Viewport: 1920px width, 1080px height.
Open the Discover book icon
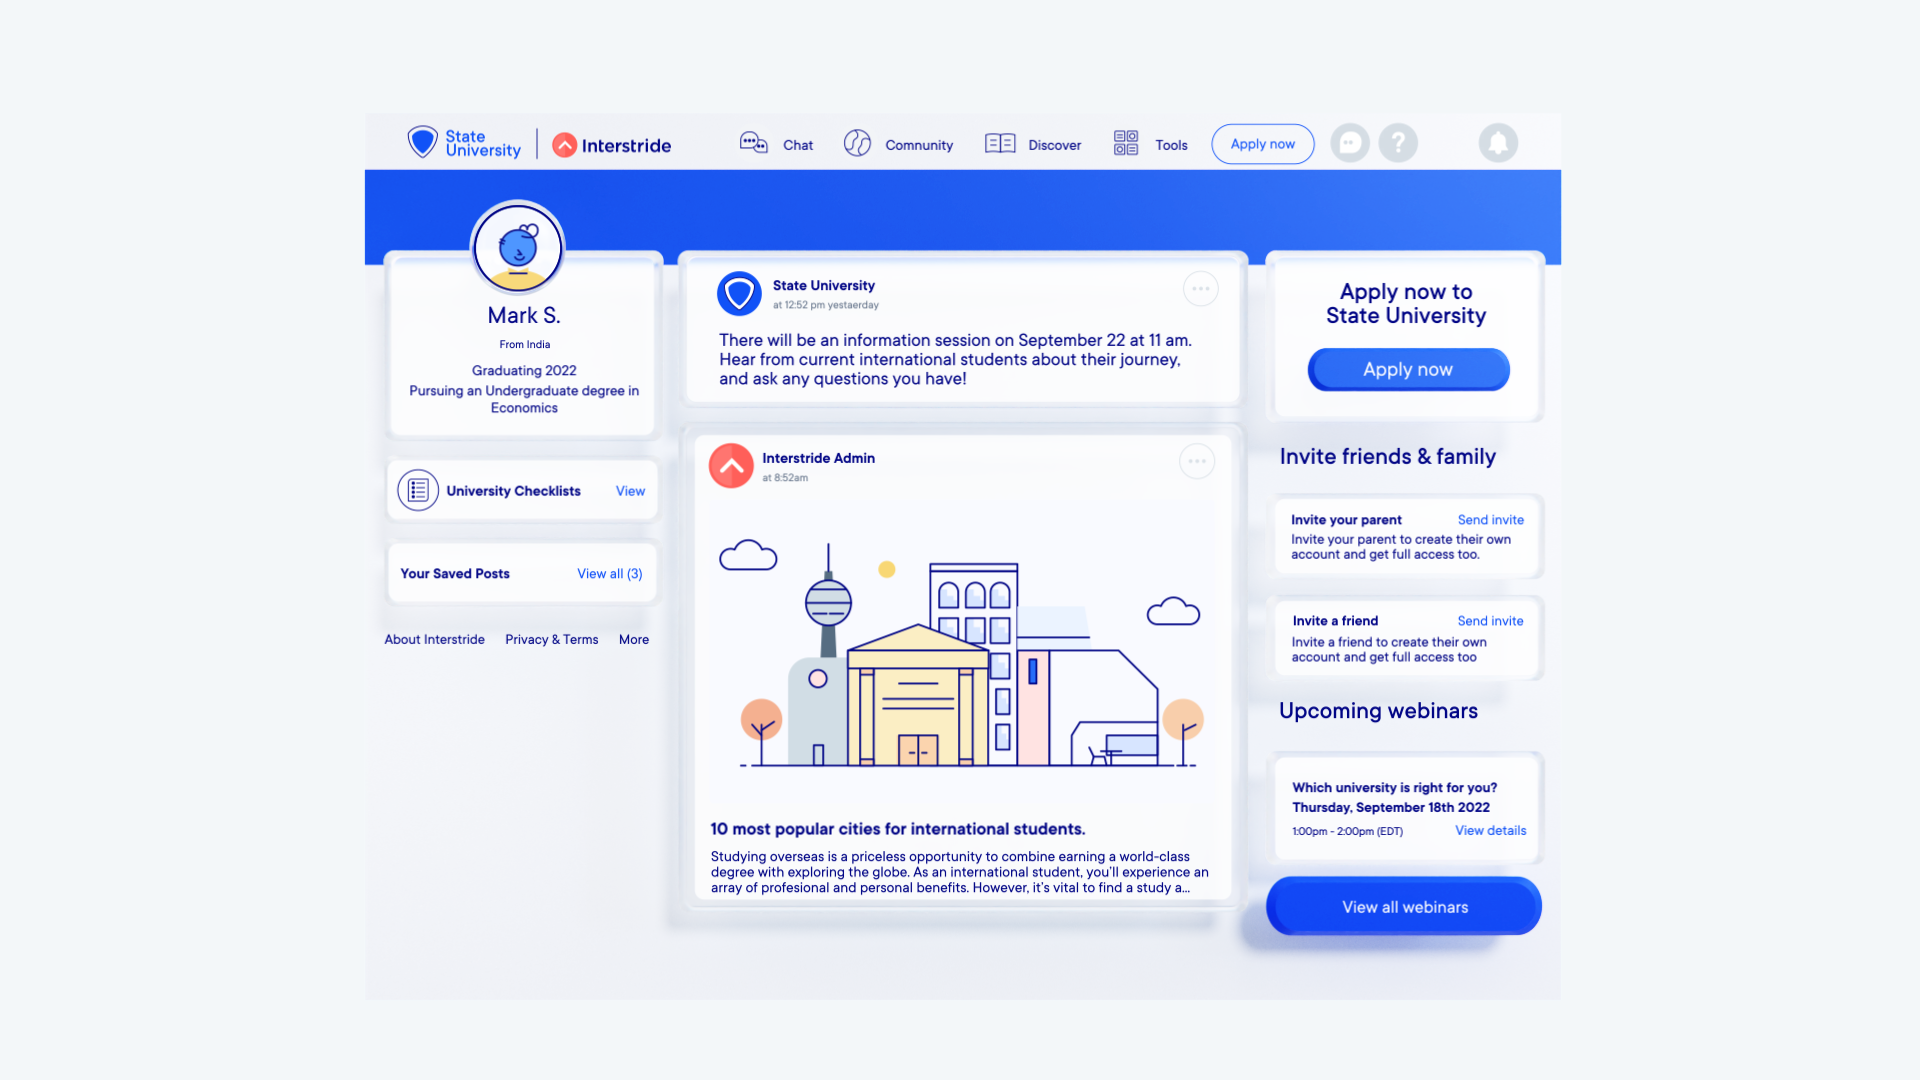[x=1000, y=143]
